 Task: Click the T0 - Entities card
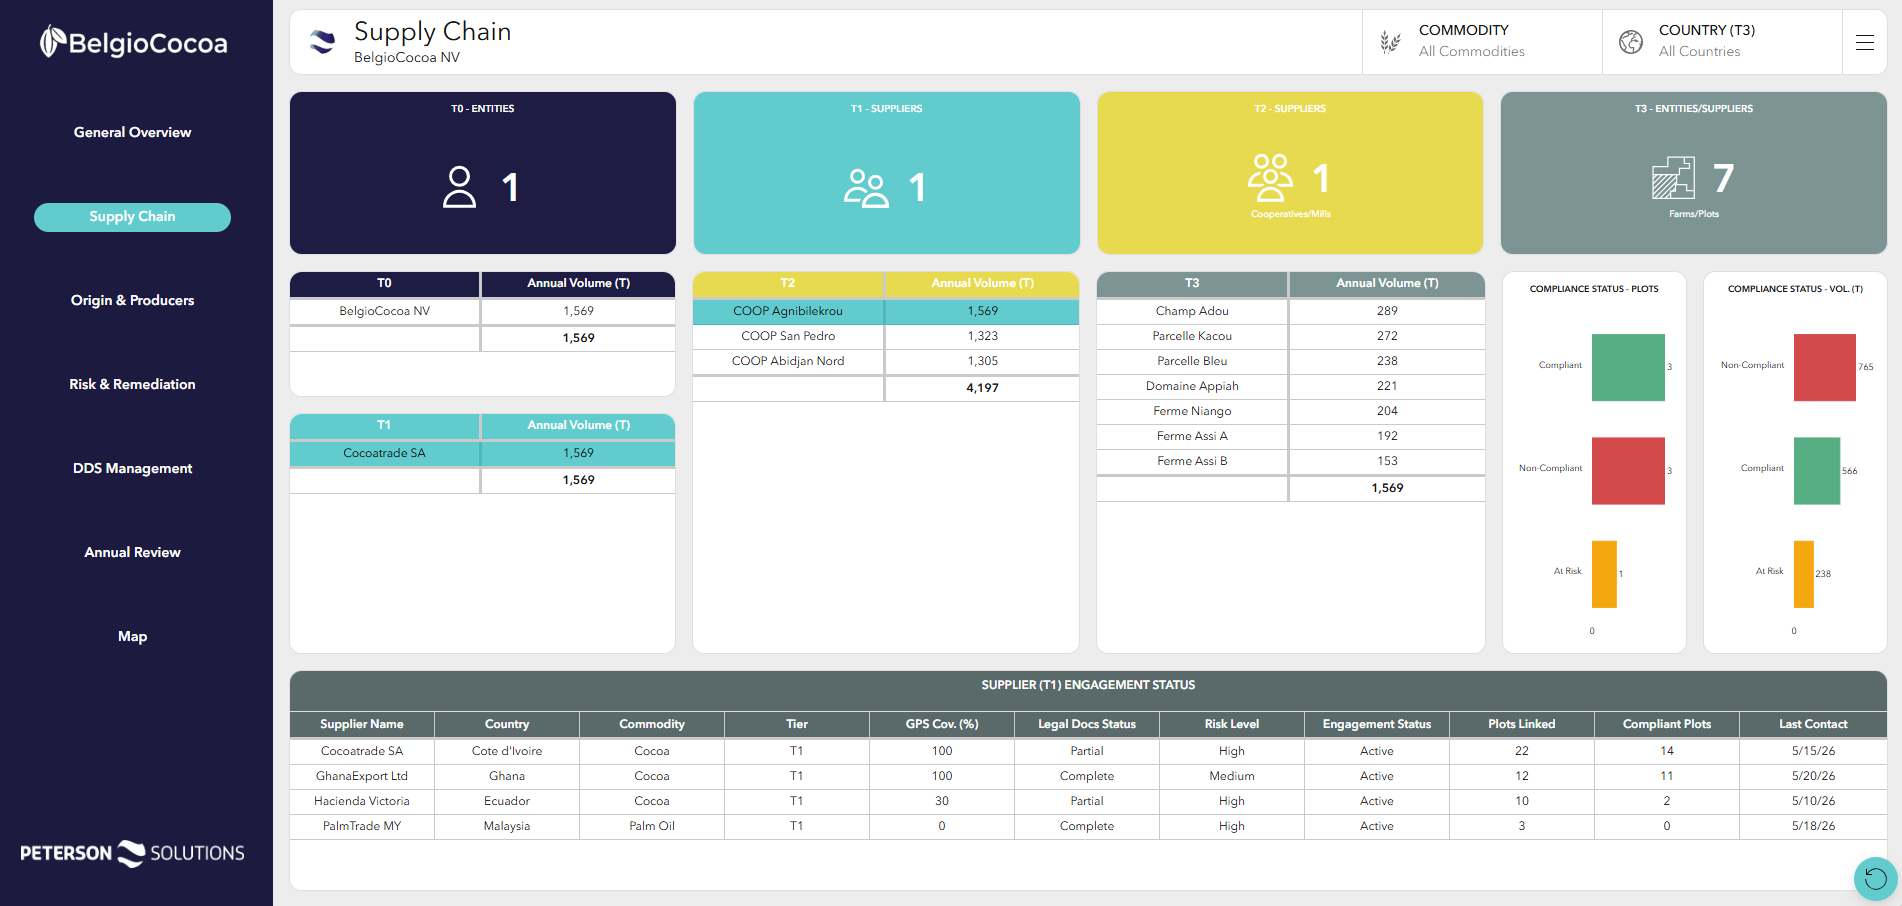(x=483, y=173)
